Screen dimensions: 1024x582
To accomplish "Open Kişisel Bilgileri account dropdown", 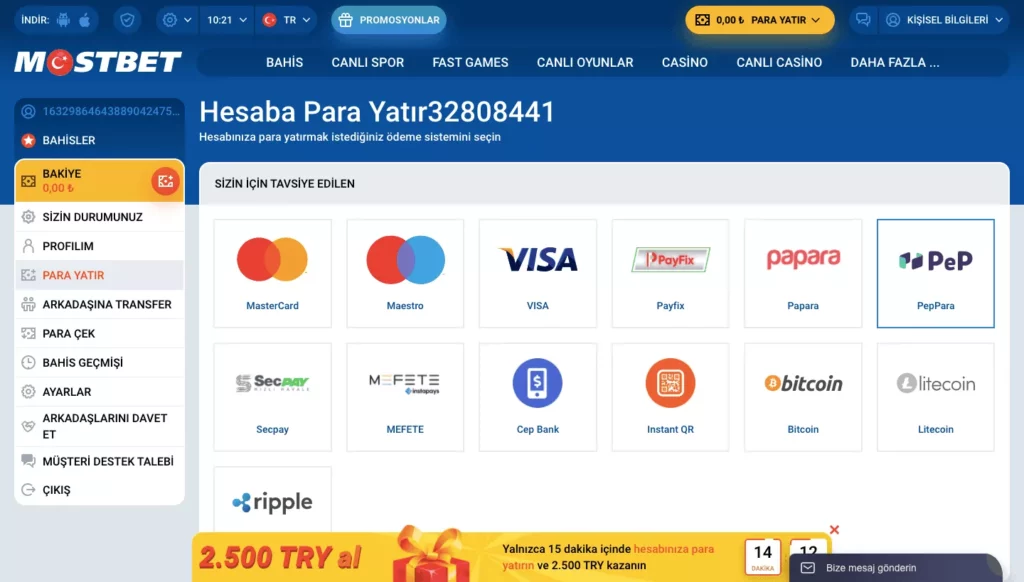I will tap(944, 20).
